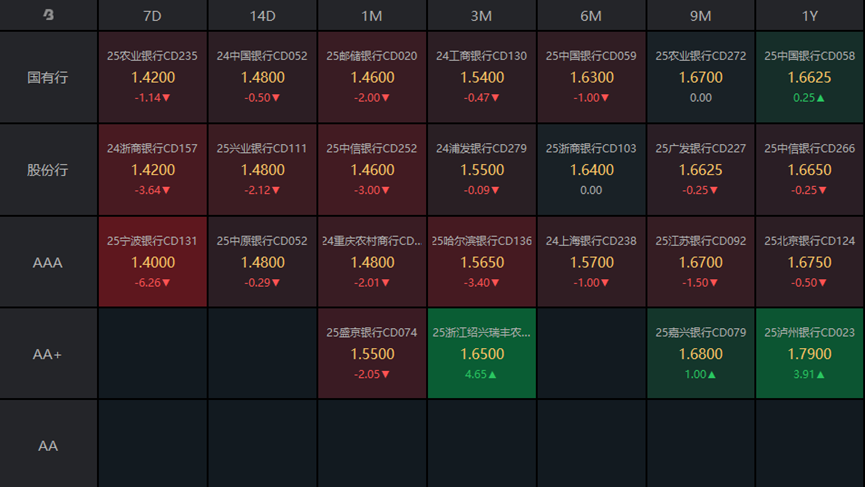Image resolution: width=865 pixels, height=487 pixels.
Task: Open the 25嘉兴银行CD079 quote cell
Action: point(701,354)
